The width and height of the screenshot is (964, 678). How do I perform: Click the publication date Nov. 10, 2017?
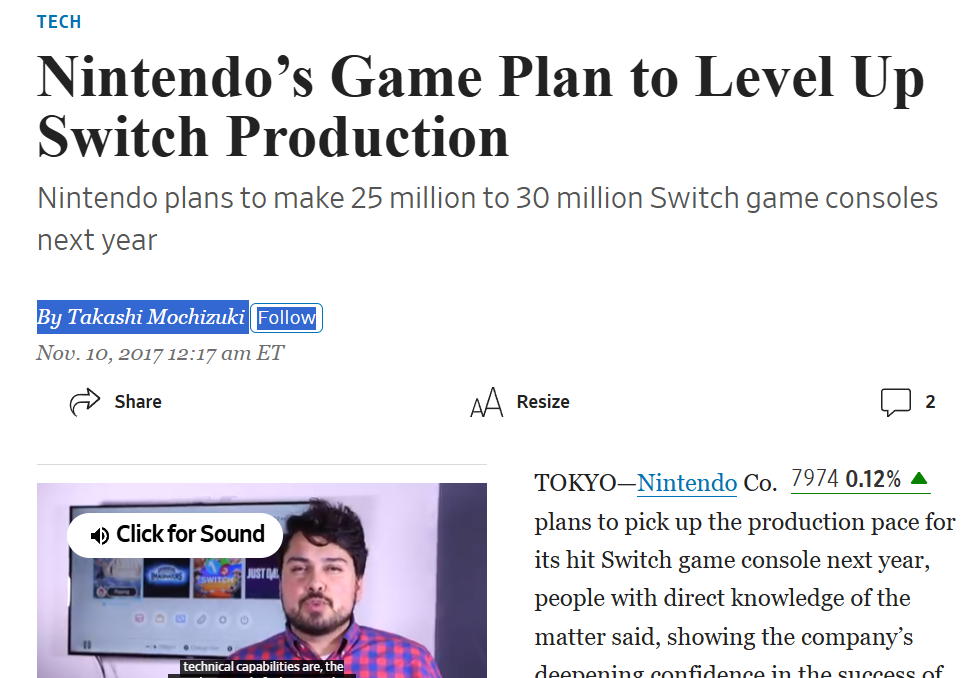(160, 353)
